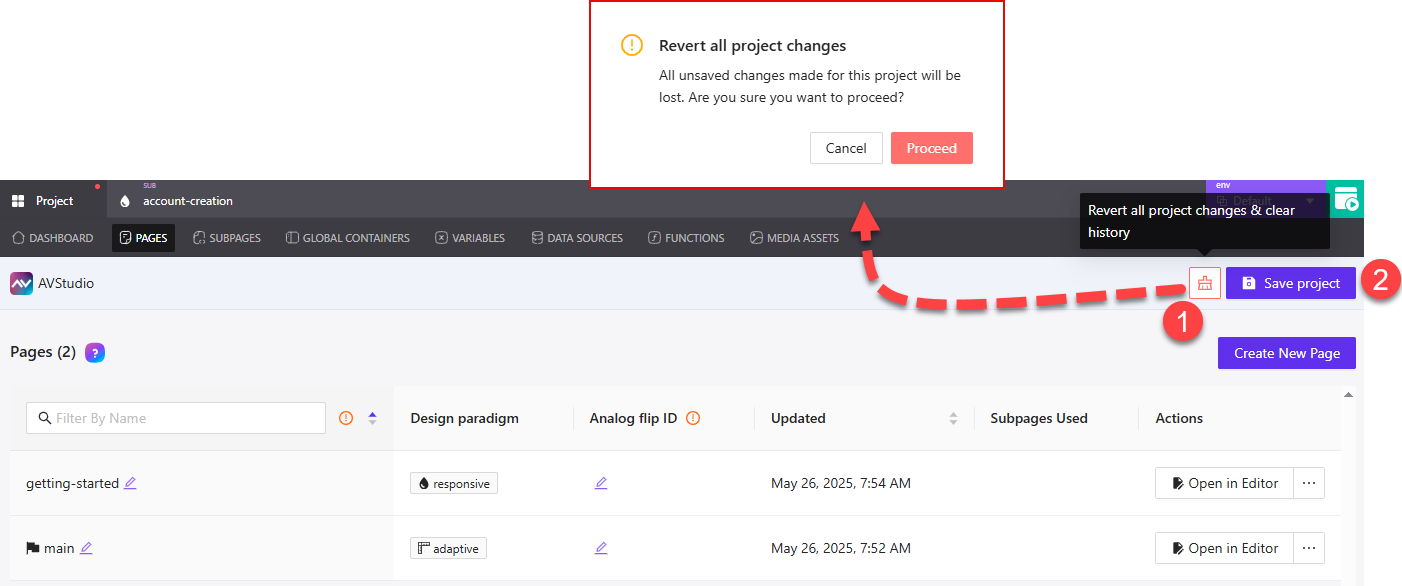Click the AVStudio logo
Viewport: 1402px width, 586px height.
(x=22, y=283)
